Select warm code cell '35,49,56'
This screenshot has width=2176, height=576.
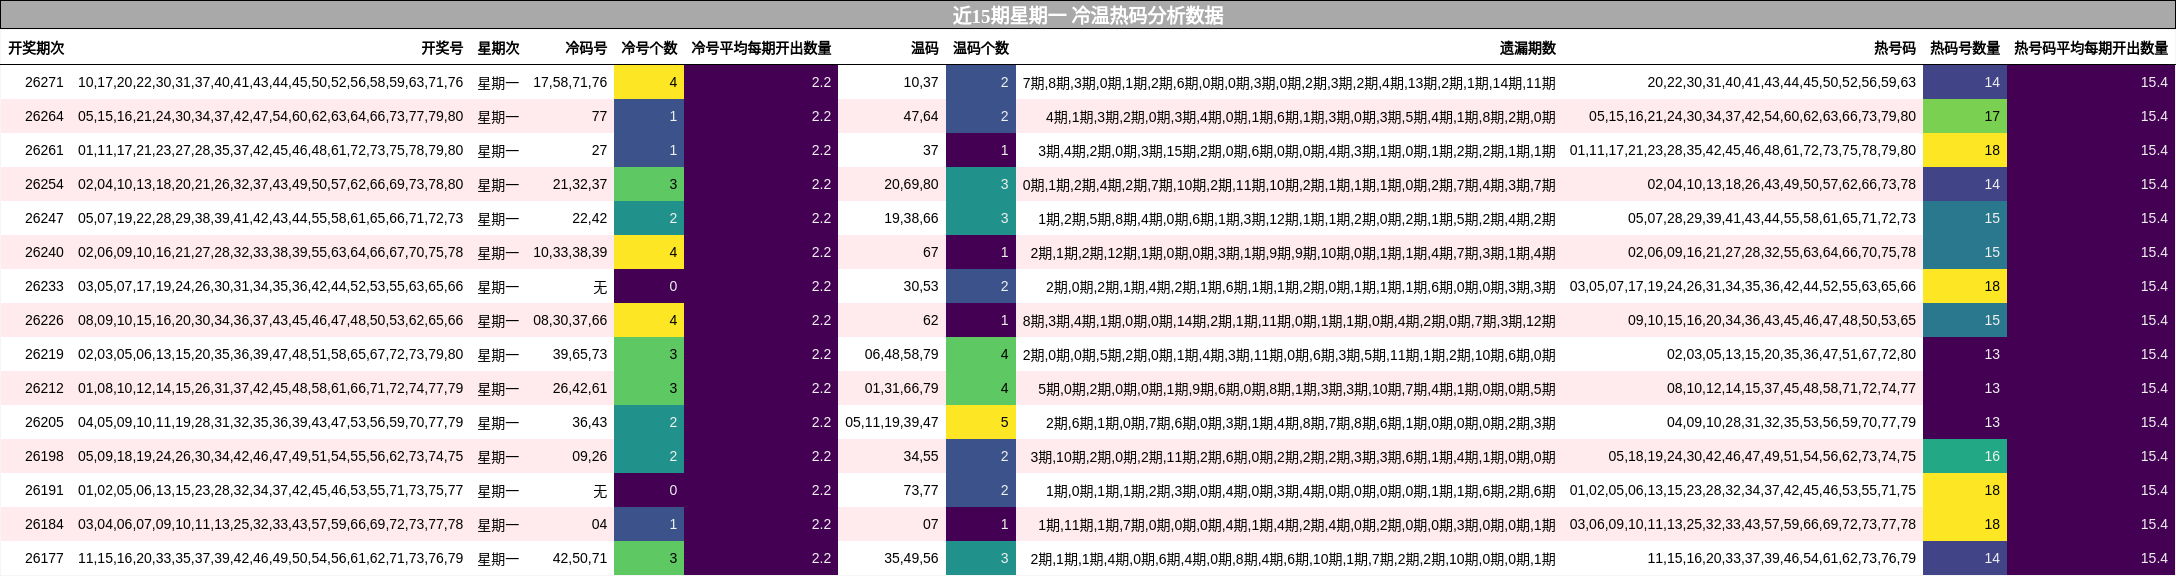pos(912,558)
